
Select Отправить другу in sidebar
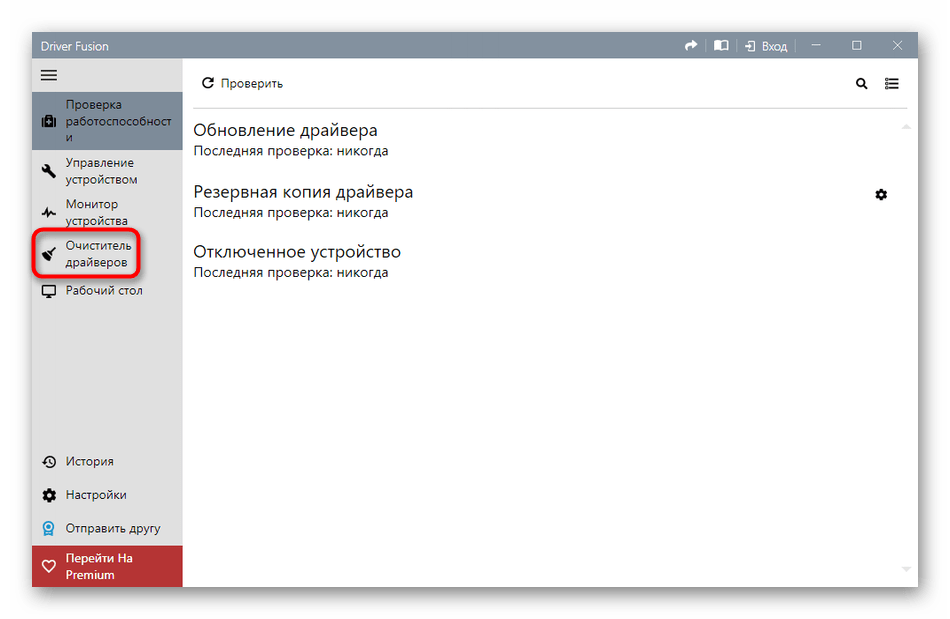tap(105, 527)
